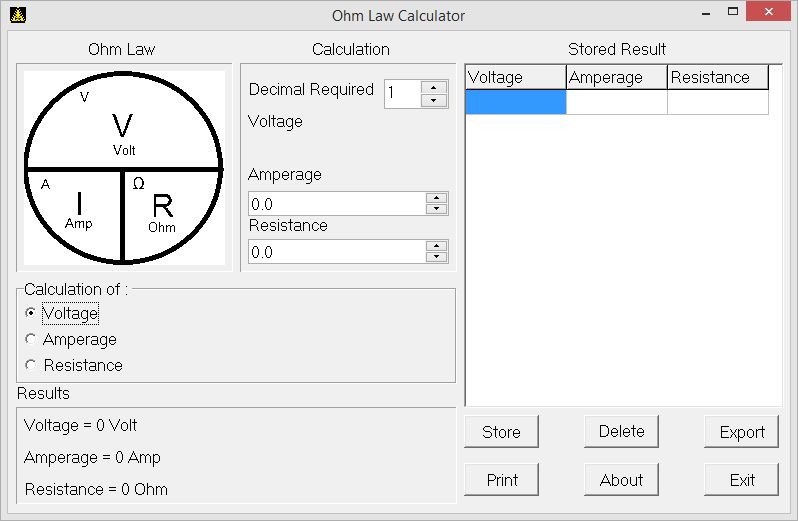This screenshot has width=798, height=521.
Task: Decrease Amperage value with down arrow
Action: point(436,209)
